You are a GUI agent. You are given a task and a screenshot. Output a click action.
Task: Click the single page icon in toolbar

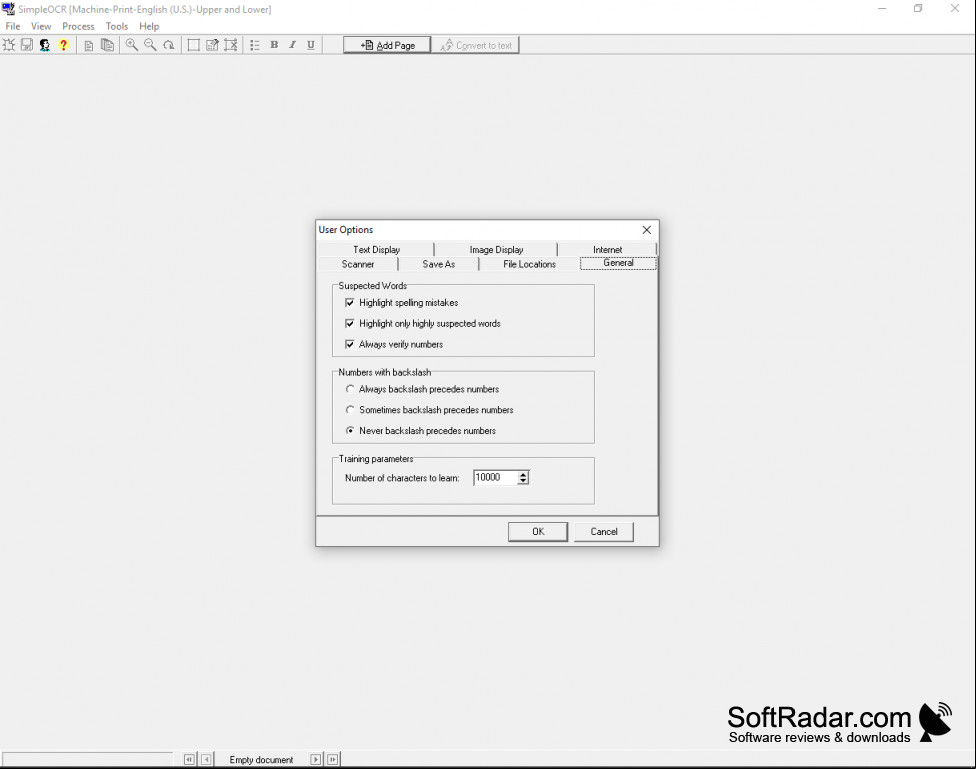[88, 45]
